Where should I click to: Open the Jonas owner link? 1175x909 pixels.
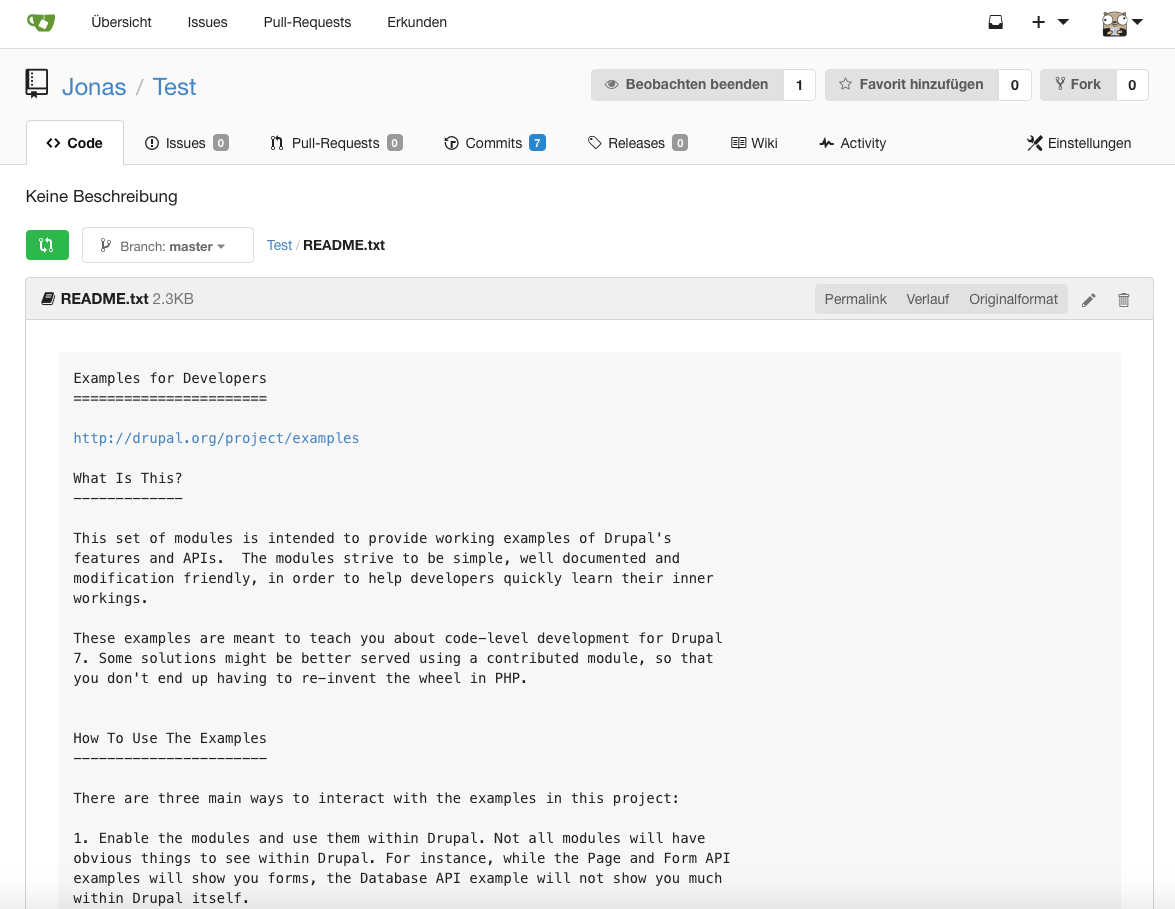[x=94, y=87]
